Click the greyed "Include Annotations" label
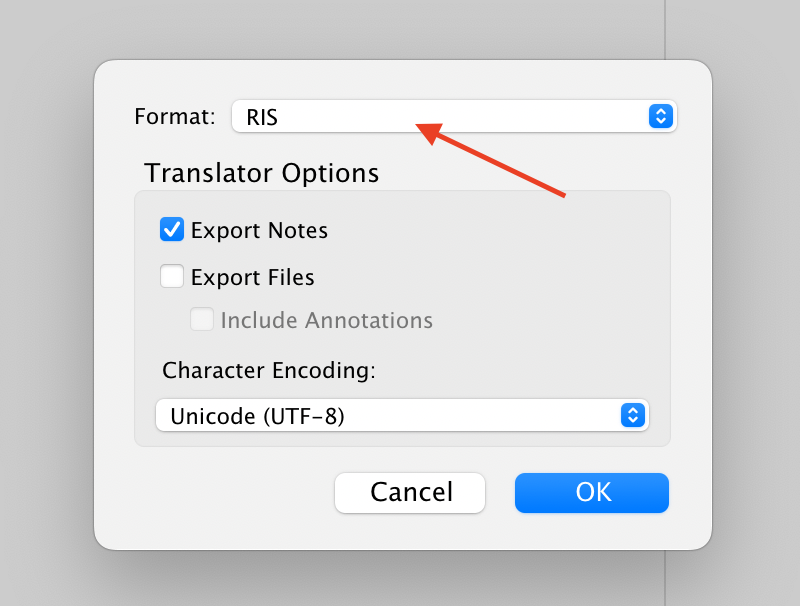The height and width of the screenshot is (606, 800). [326, 321]
